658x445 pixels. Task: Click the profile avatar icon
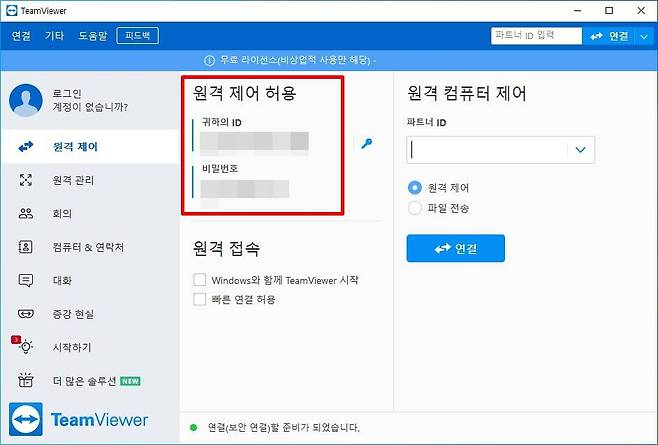click(26, 100)
